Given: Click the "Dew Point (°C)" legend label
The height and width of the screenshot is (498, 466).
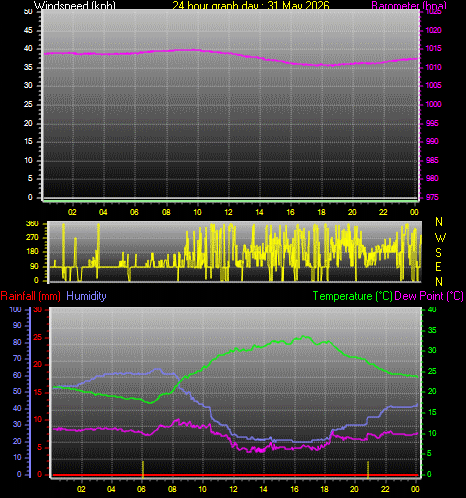Looking at the screenshot, I should click(429, 296).
